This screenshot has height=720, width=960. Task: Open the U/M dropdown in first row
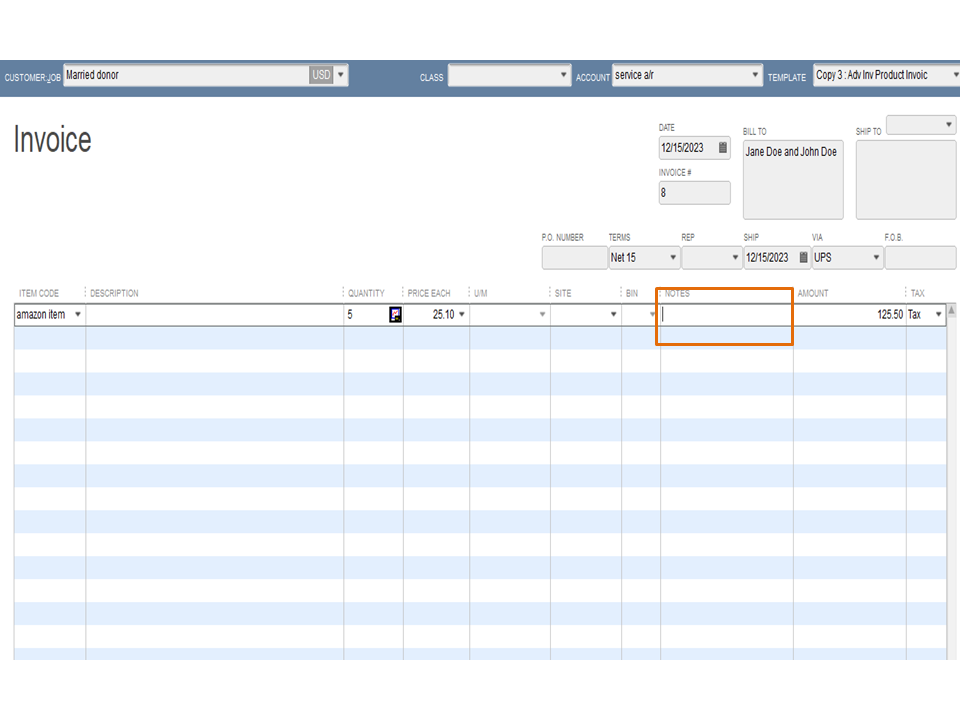pos(542,315)
